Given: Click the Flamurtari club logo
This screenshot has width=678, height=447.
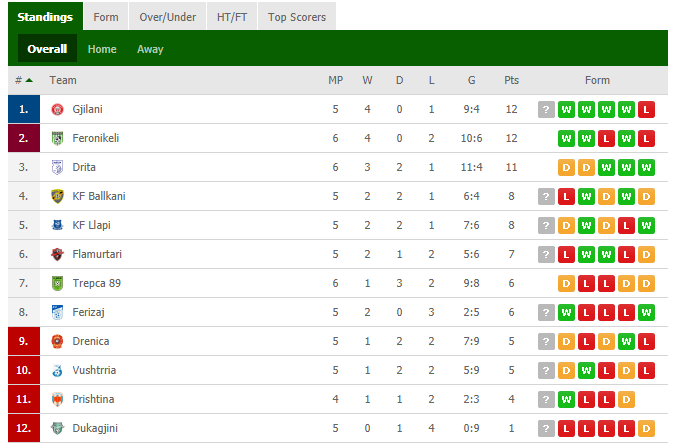Looking at the screenshot, I should coord(57,254).
